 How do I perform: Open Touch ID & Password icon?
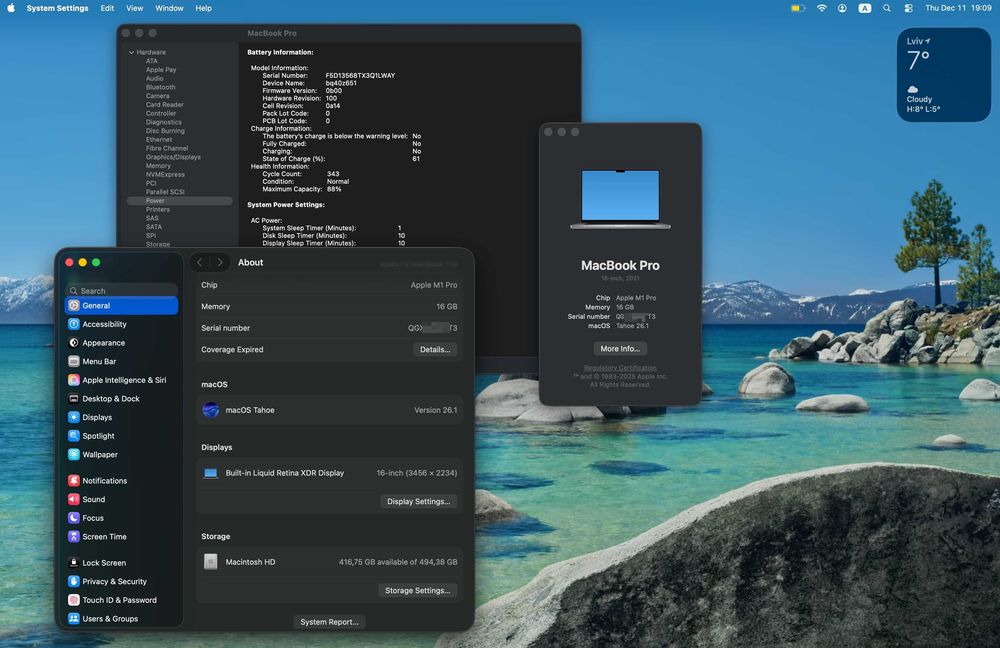click(74, 600)
